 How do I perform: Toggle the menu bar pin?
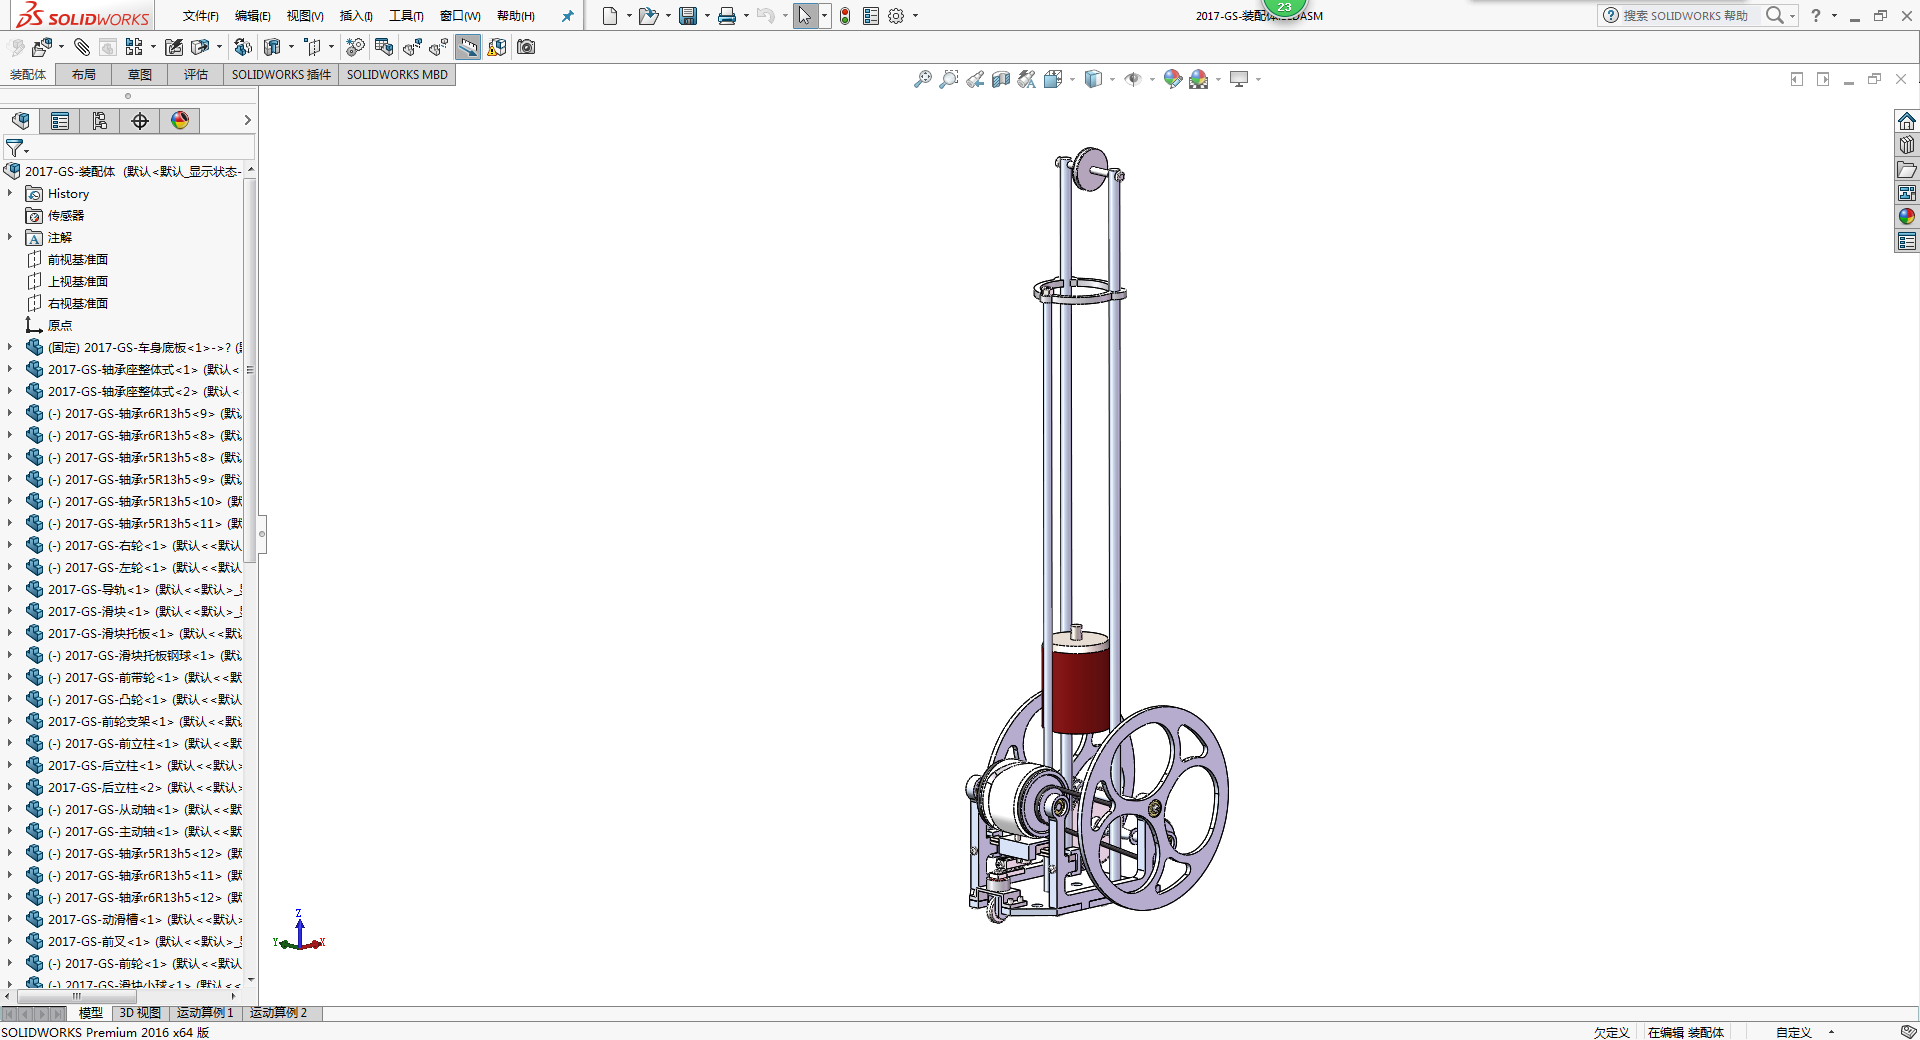pos(567,16)
